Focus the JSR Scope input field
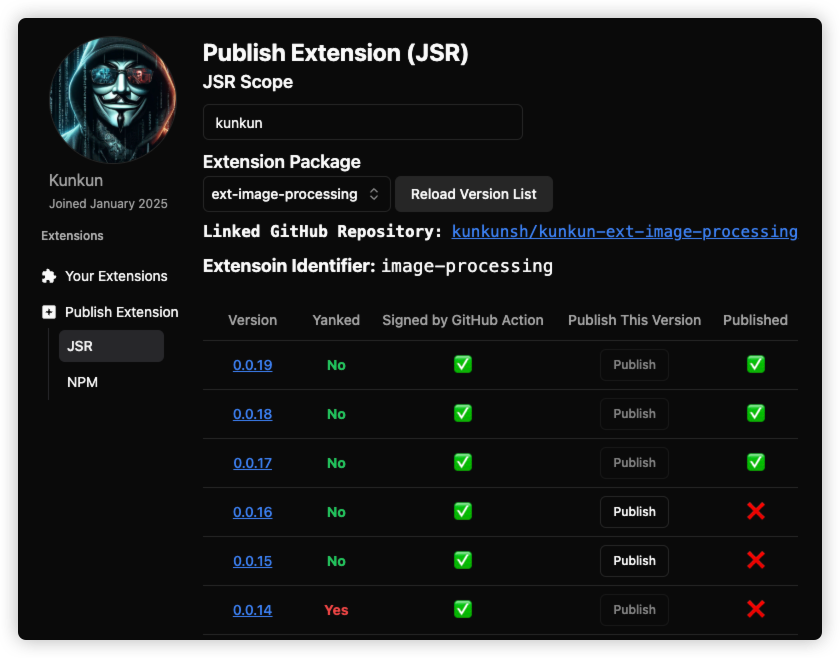This screenshot has width=840, height=658. pos(362,123)
